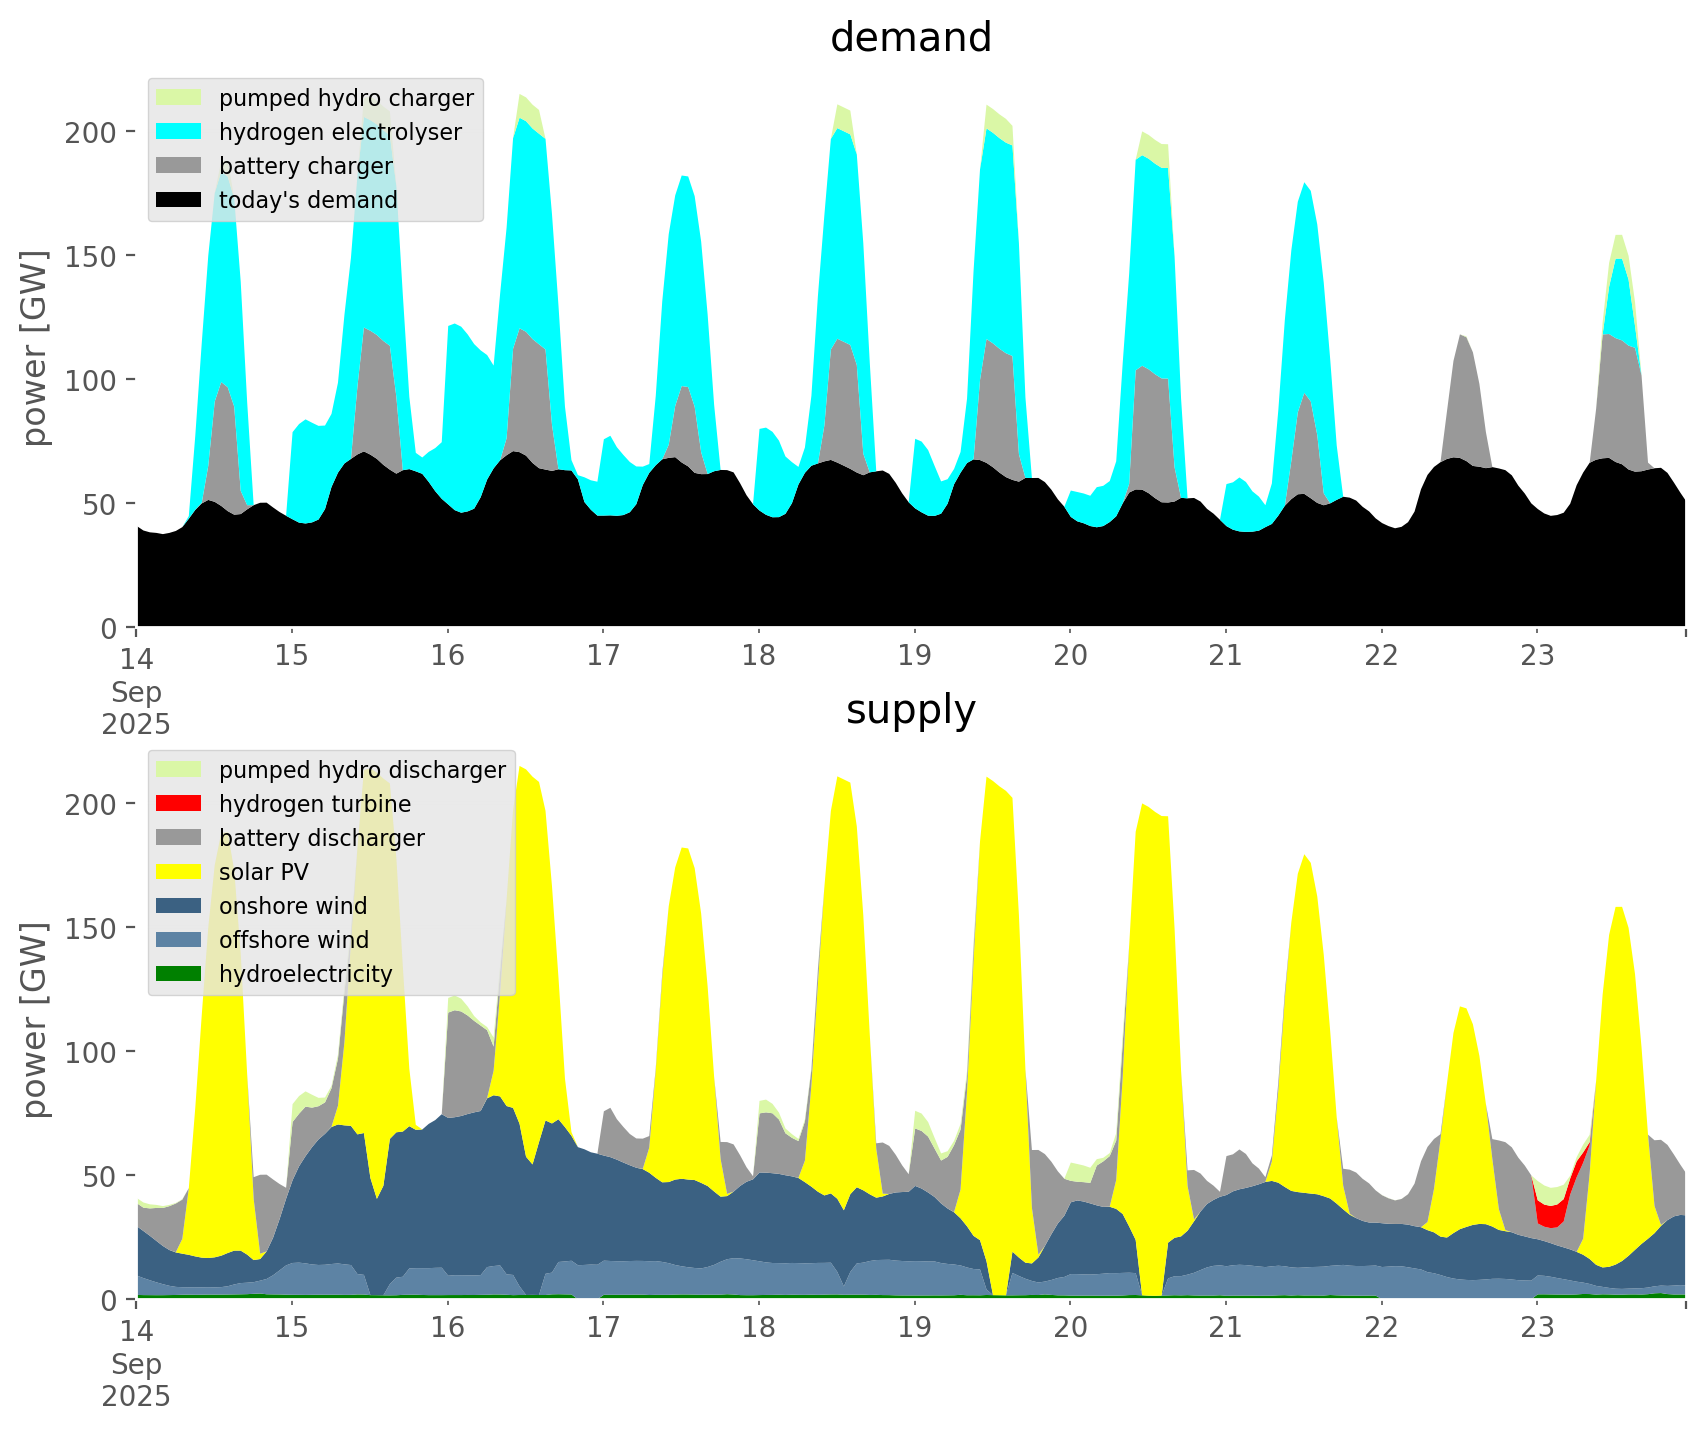
Task: Click the supply chart's "power [GW]" axis label
Action: click(x=35, y=1020)
